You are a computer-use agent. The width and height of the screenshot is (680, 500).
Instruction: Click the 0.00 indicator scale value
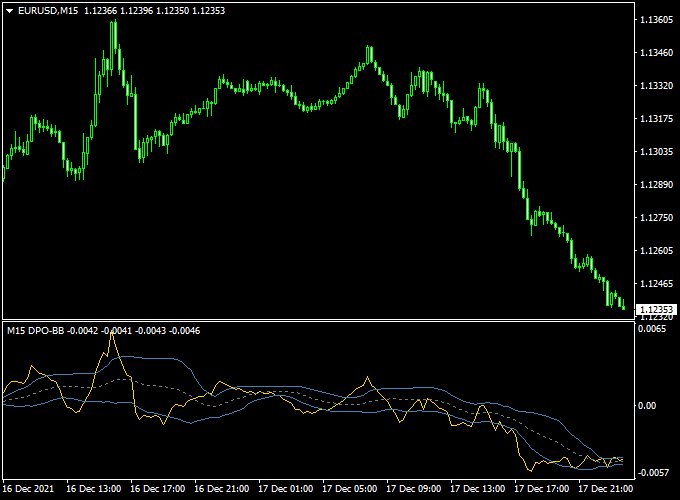point(647,406)
